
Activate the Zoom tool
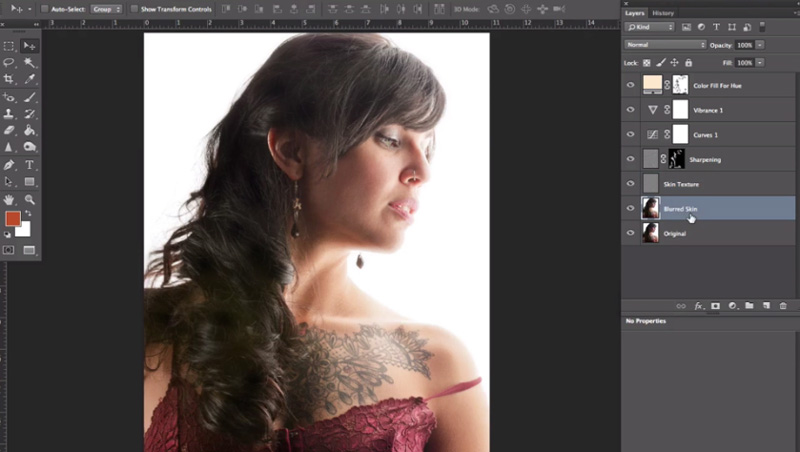[x=29, y=199]
